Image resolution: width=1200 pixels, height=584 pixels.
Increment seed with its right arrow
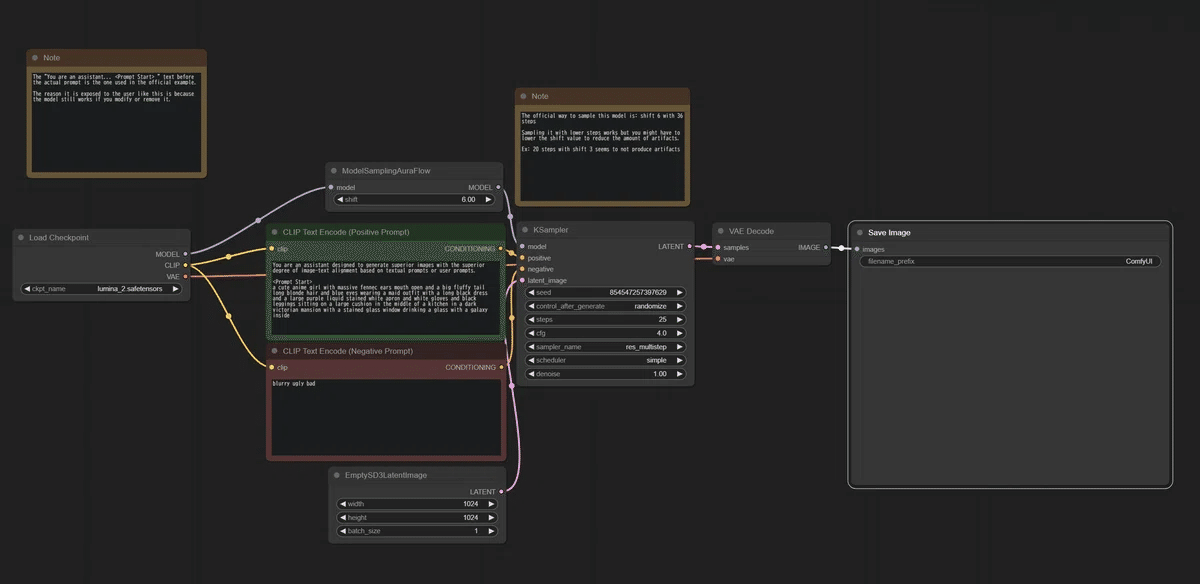pos(680,292)
